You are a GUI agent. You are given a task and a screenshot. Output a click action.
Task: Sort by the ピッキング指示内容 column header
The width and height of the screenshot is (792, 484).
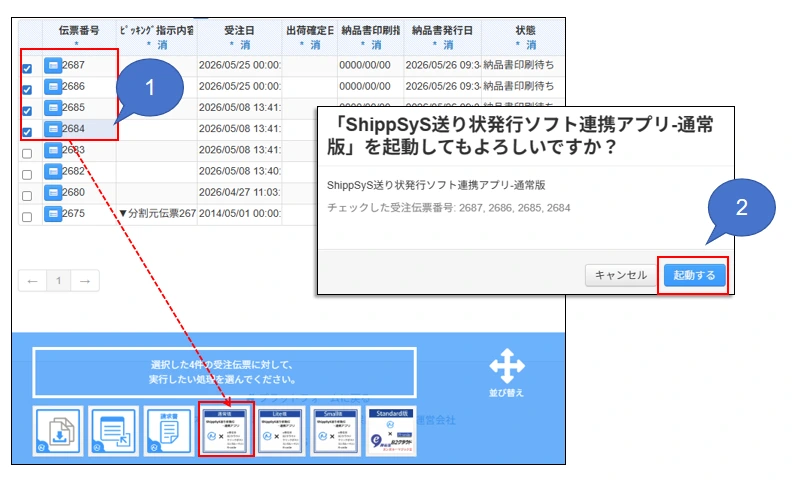pos(157,30)
